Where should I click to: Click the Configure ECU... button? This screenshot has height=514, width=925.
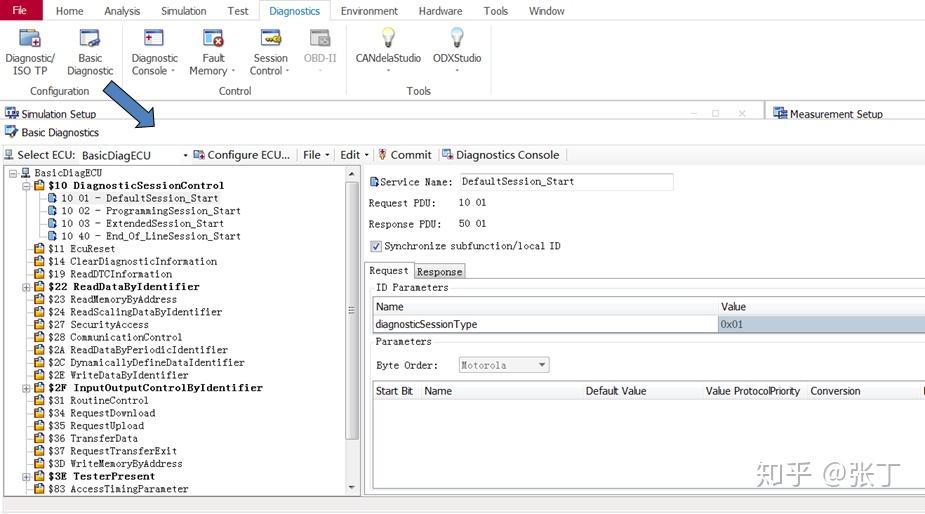pos(242,155)
